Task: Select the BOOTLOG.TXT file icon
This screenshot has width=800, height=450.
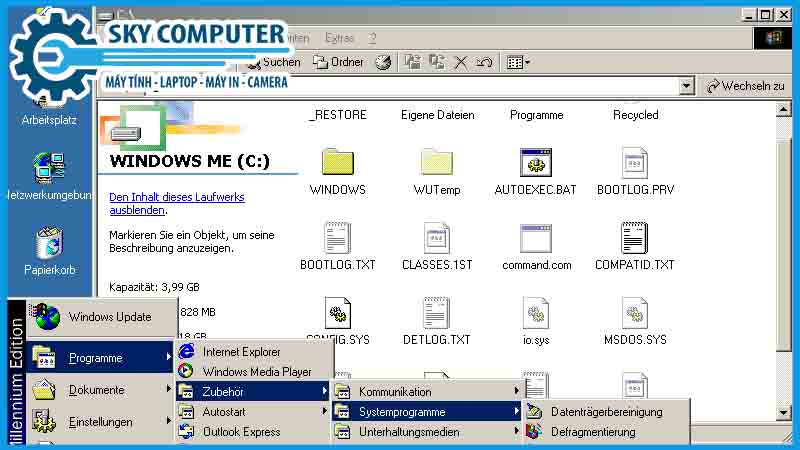Action: [x=338, y=238]
